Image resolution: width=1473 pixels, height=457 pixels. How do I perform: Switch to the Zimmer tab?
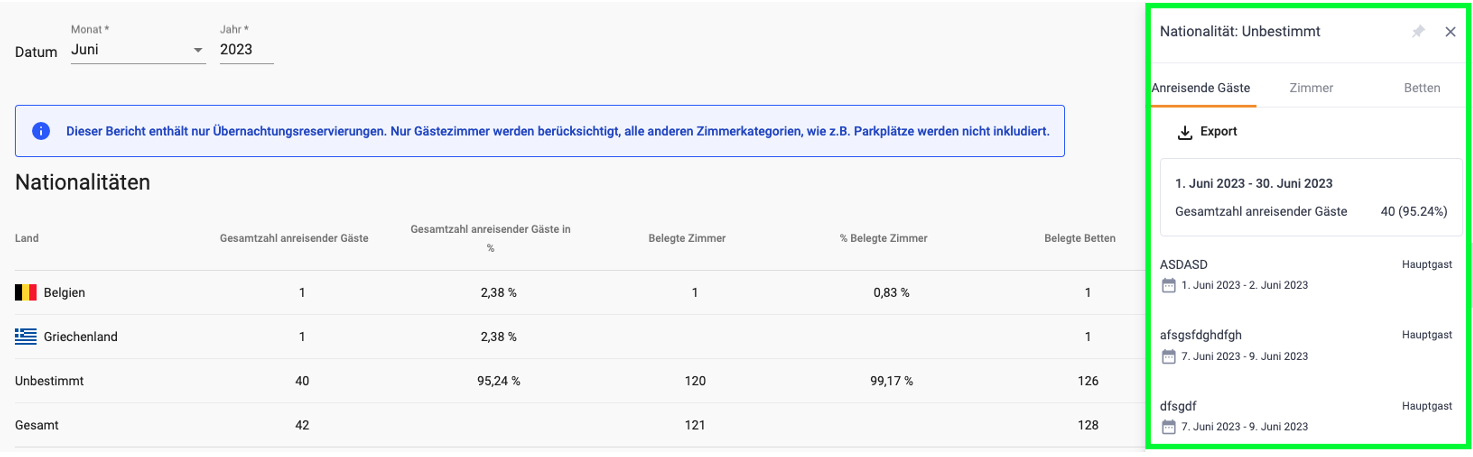point(1311,88)
